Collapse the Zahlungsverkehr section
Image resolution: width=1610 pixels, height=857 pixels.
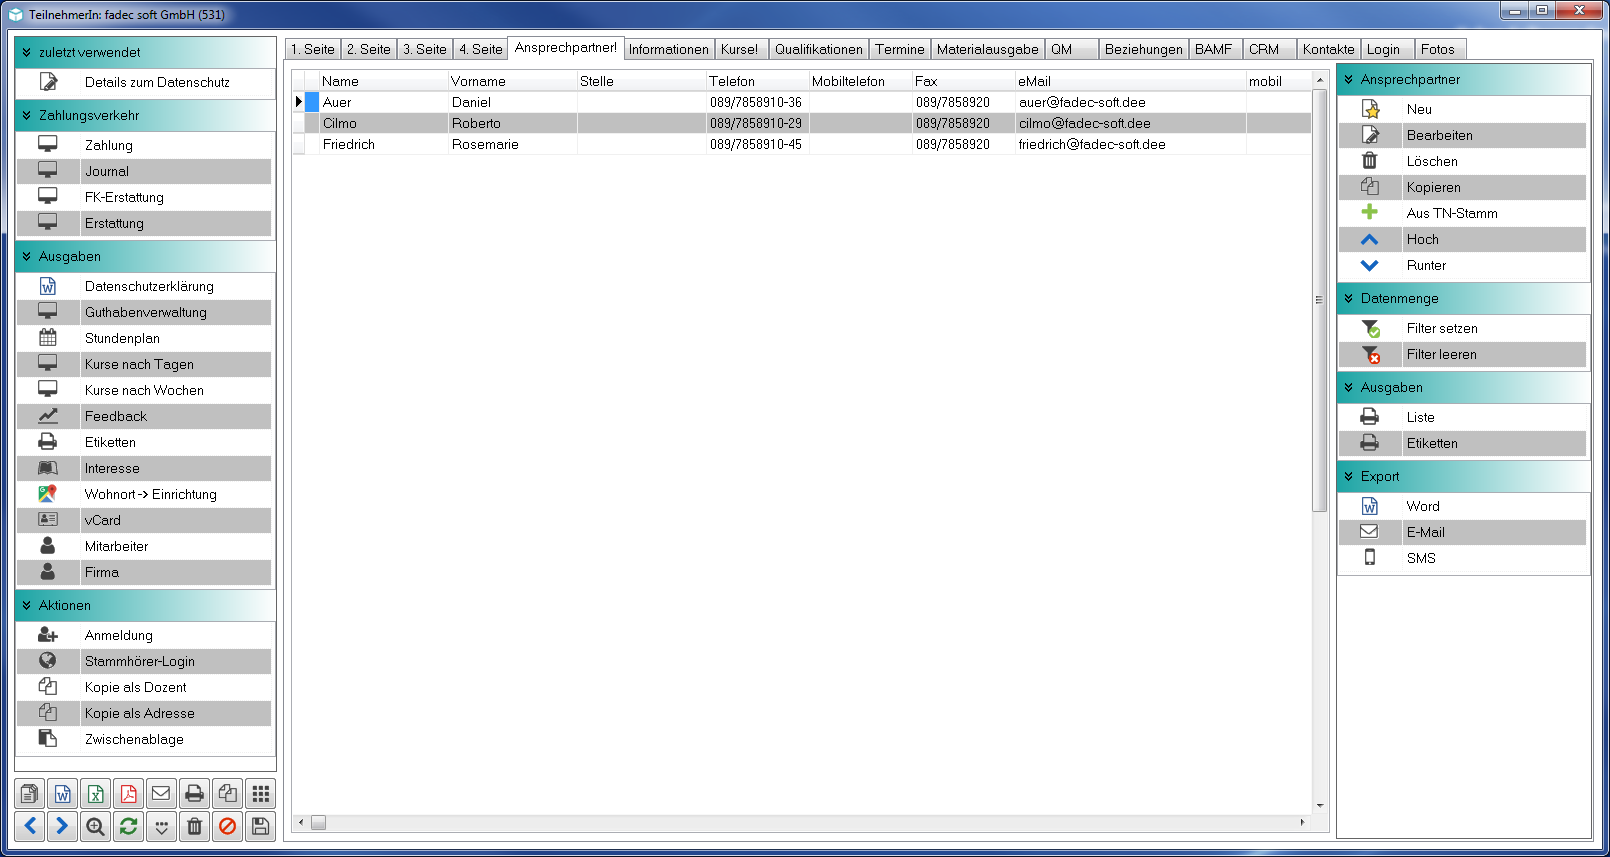27,115
